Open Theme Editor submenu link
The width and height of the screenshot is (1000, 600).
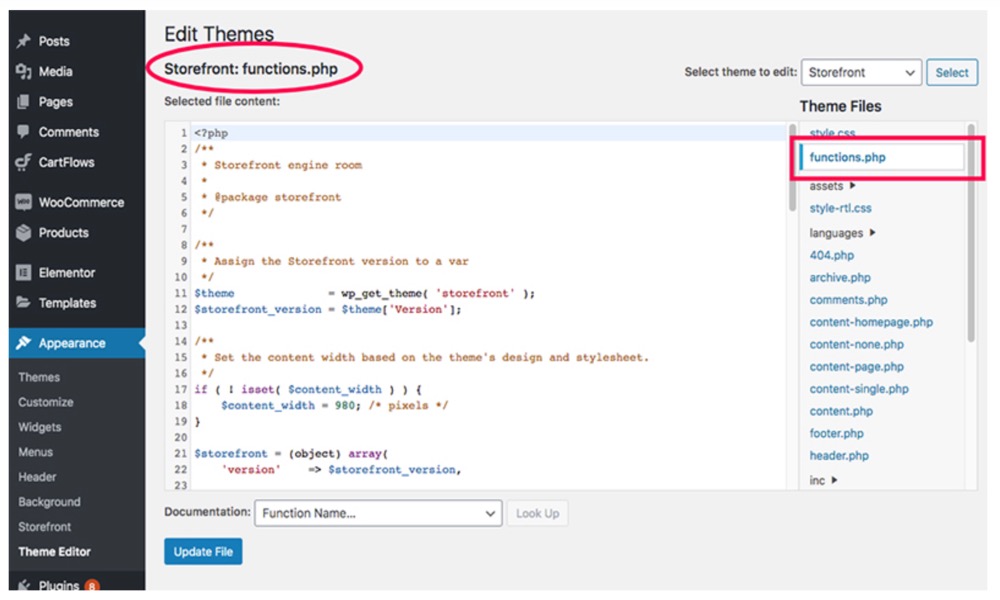click(54, 552)
